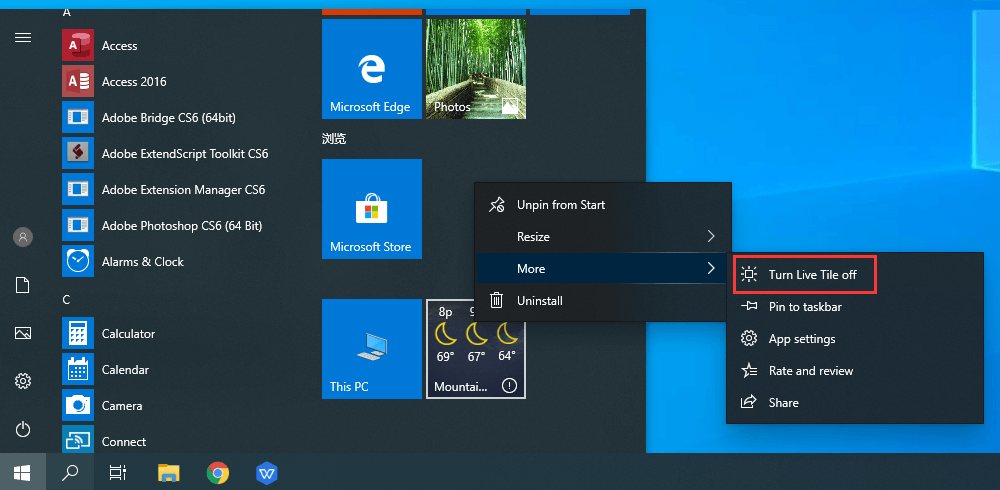Open Settings gear in Start sidebar
This screenshot has width=1000, height=490.
[23, 382]
